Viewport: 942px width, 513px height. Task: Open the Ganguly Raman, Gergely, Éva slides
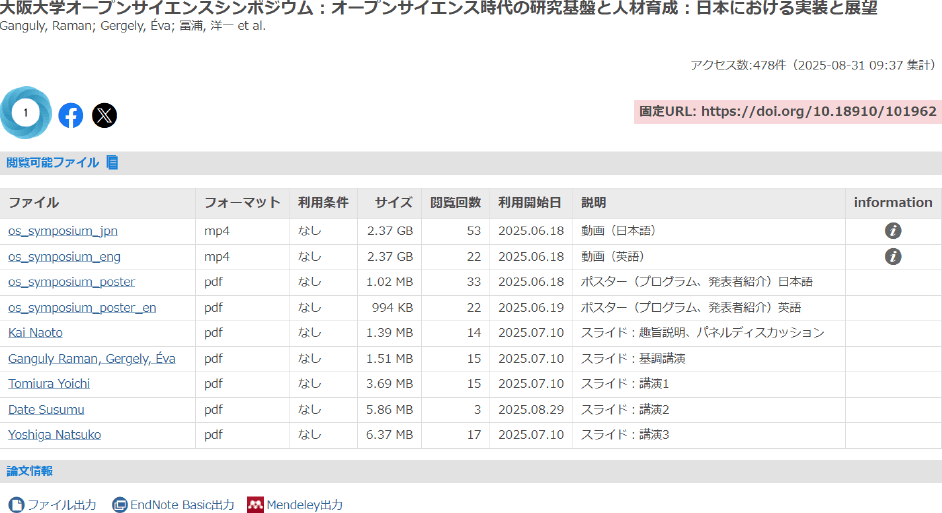pos(91,359)
